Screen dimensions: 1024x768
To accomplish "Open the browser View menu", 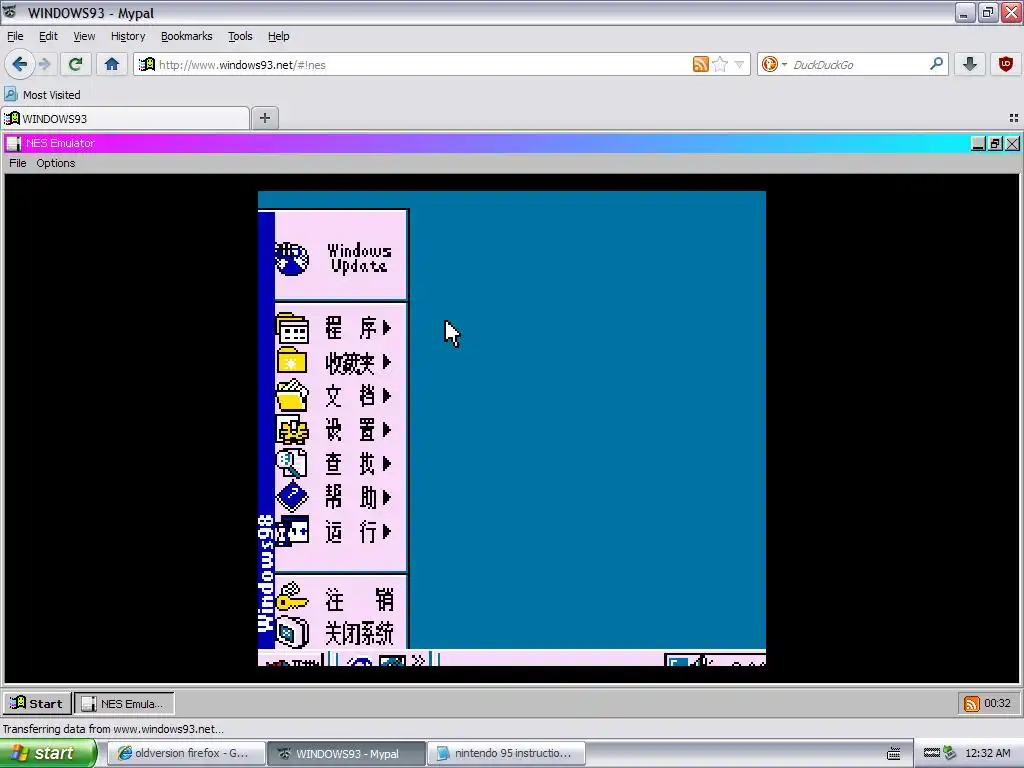I will coord(84,37).
